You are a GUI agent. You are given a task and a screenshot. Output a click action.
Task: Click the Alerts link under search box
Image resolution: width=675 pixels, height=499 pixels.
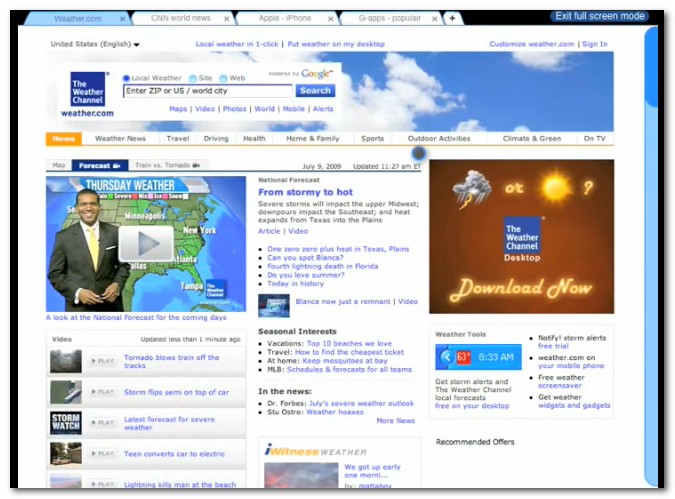[323, 109]
